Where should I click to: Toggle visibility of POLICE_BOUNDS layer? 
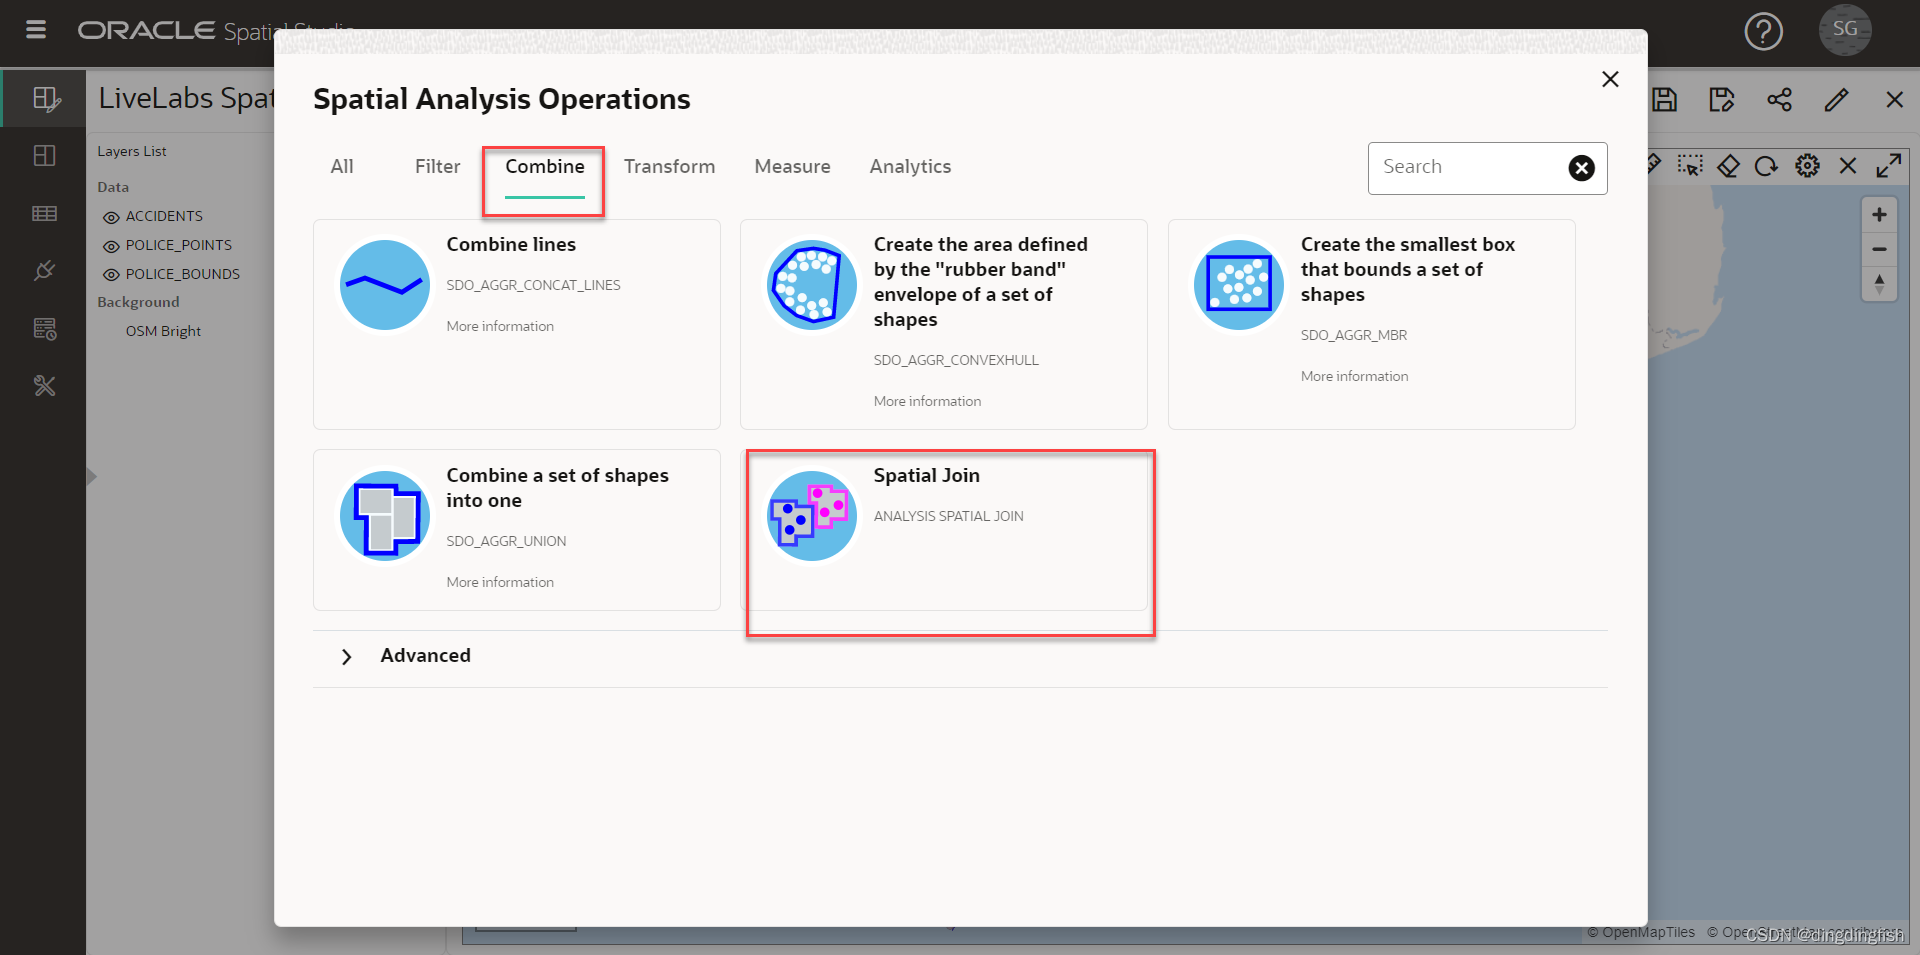click(111, 275)
